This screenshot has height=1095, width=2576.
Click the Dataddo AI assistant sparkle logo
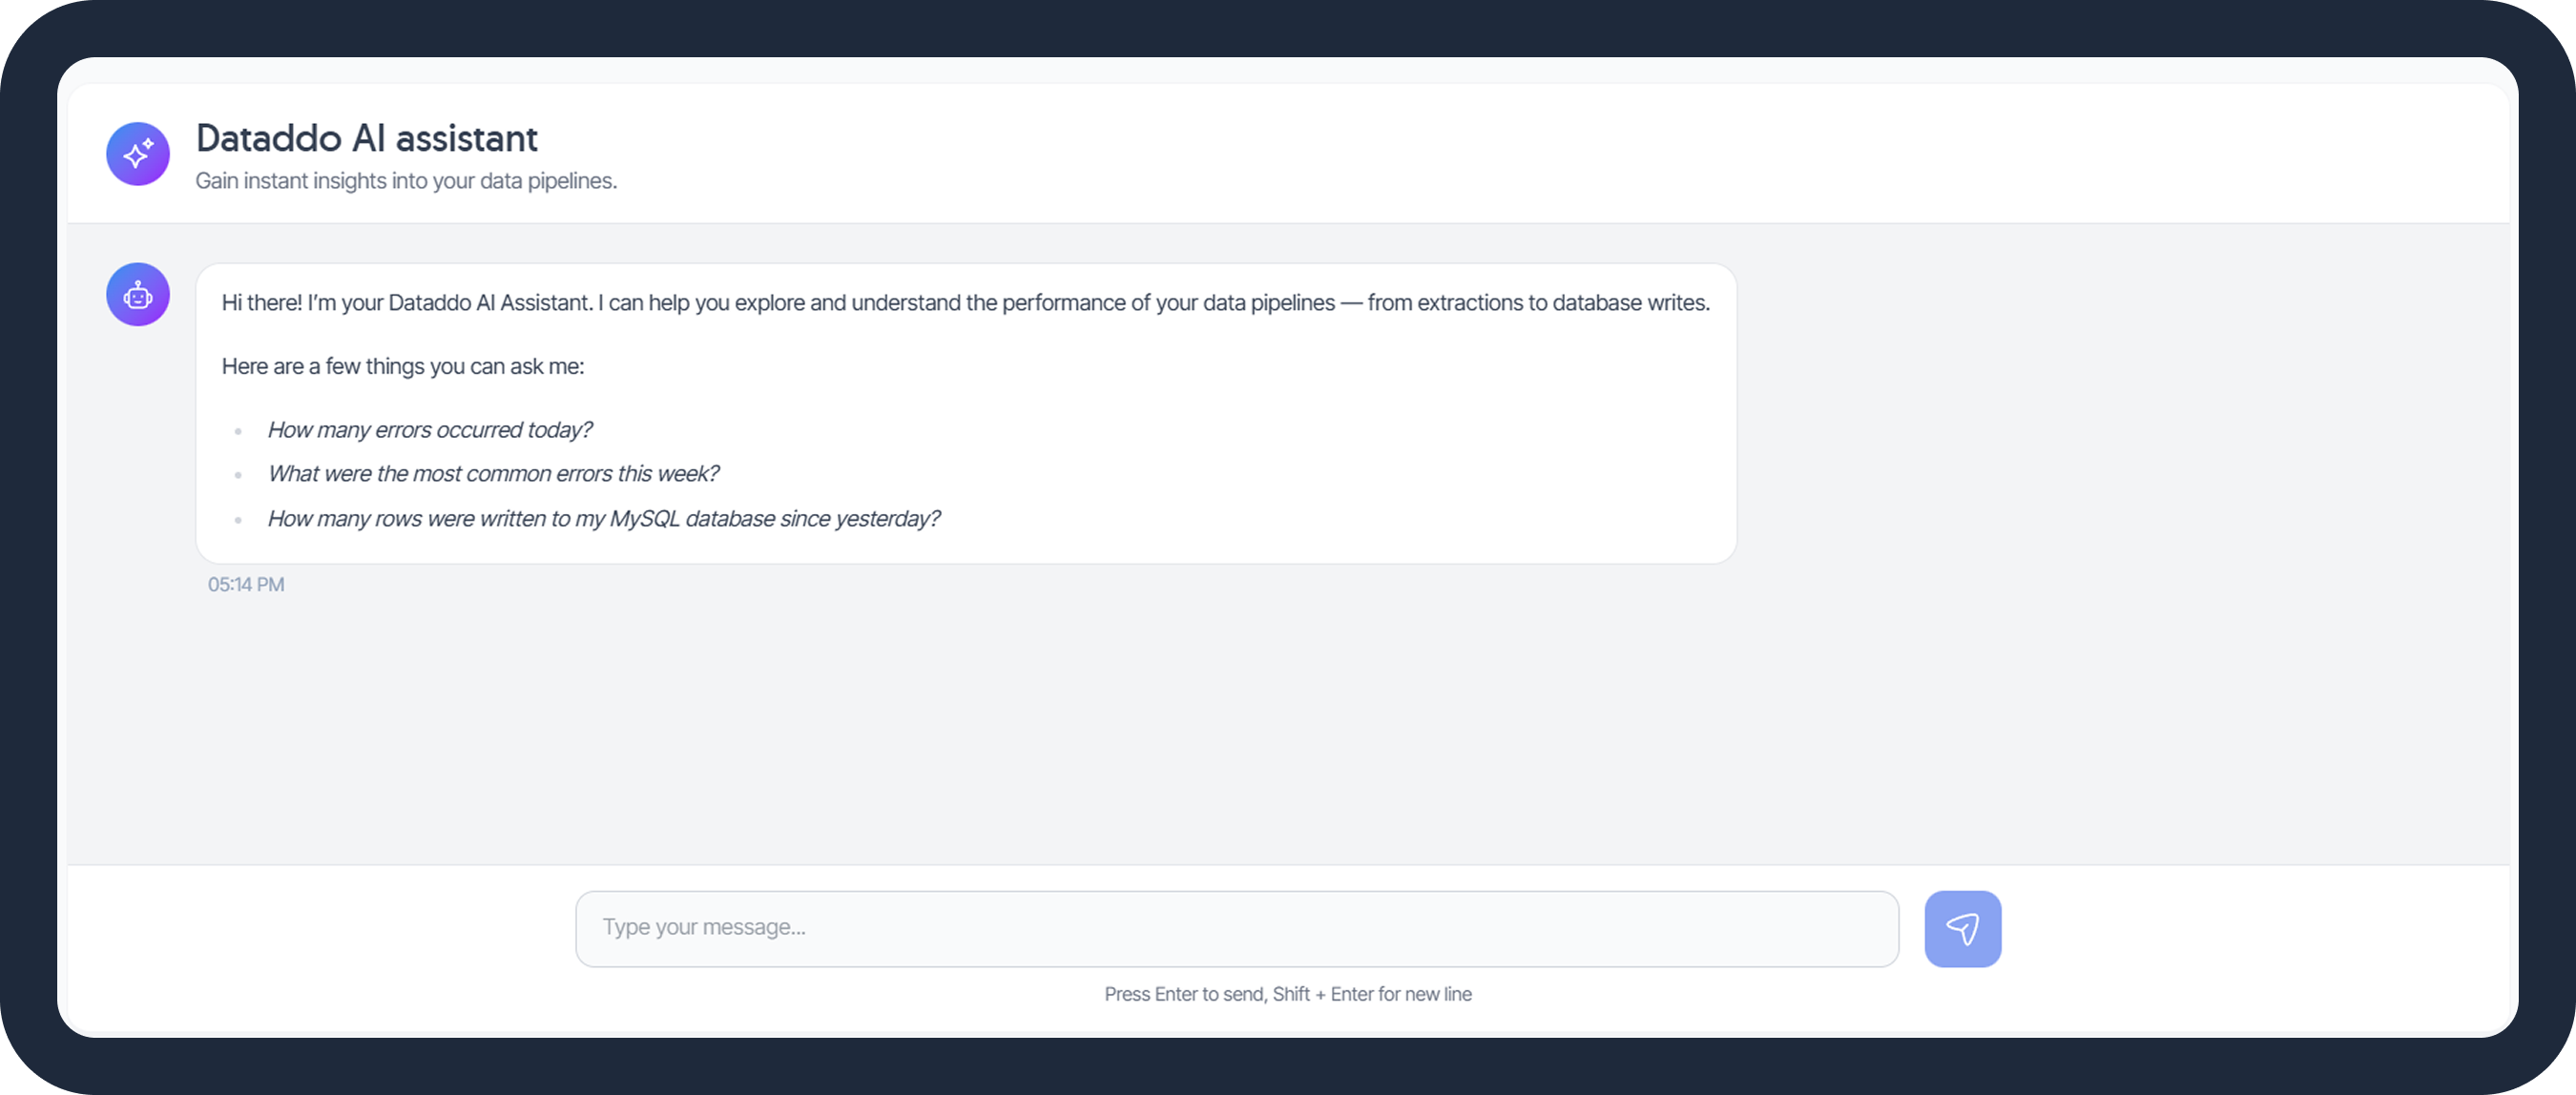[137, 154]
